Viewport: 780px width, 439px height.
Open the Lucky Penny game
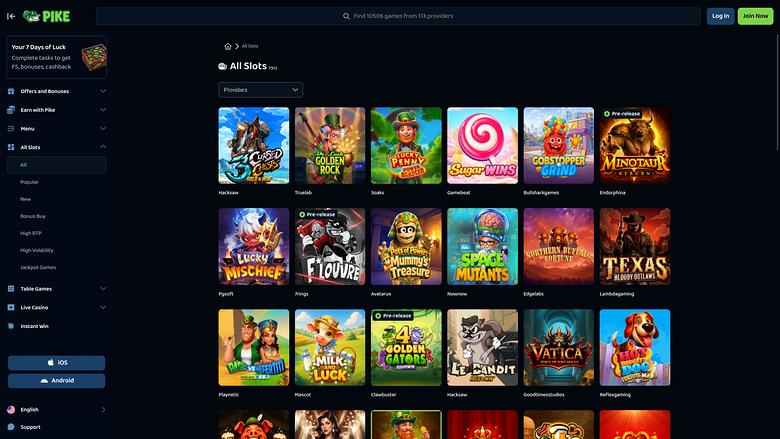tap(406, 146)
